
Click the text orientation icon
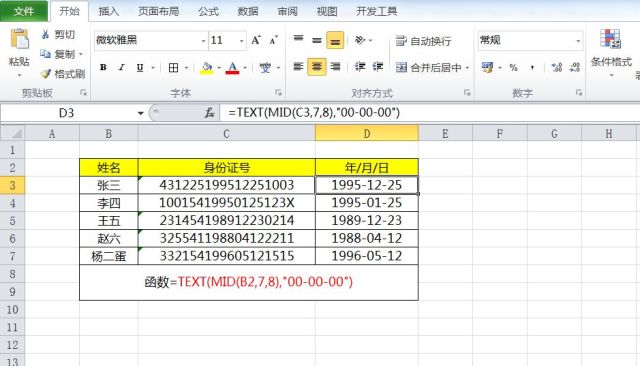[360, 40]
